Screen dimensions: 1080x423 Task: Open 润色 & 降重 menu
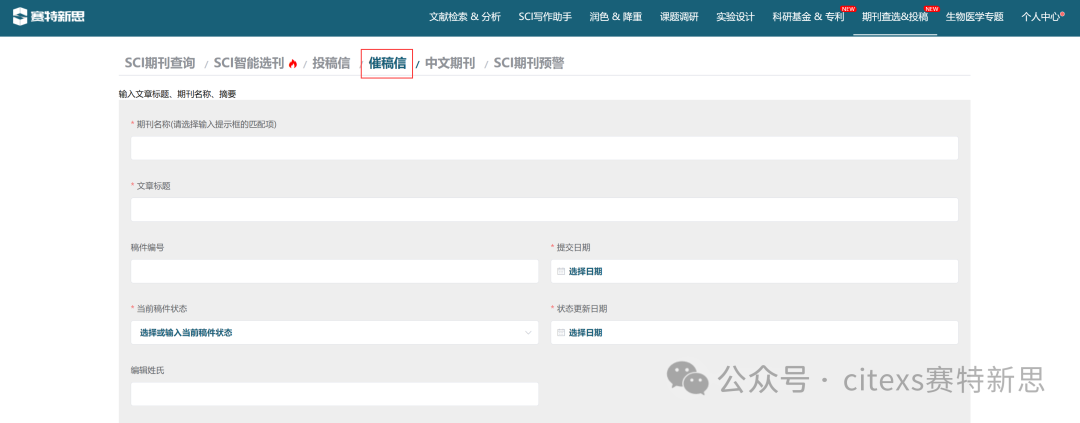pyautogui.click(x=616, y=17)
